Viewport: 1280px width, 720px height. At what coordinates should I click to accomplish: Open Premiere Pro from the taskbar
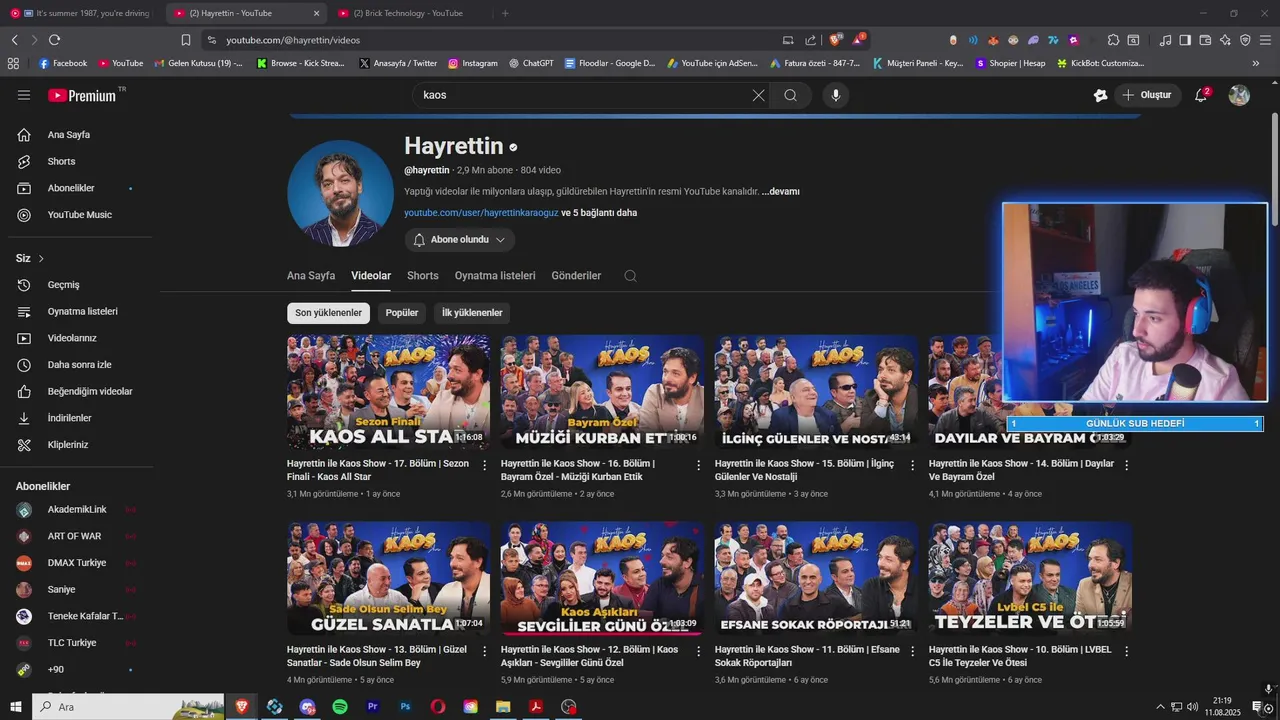pyautogui.click(x=373, y=707)
